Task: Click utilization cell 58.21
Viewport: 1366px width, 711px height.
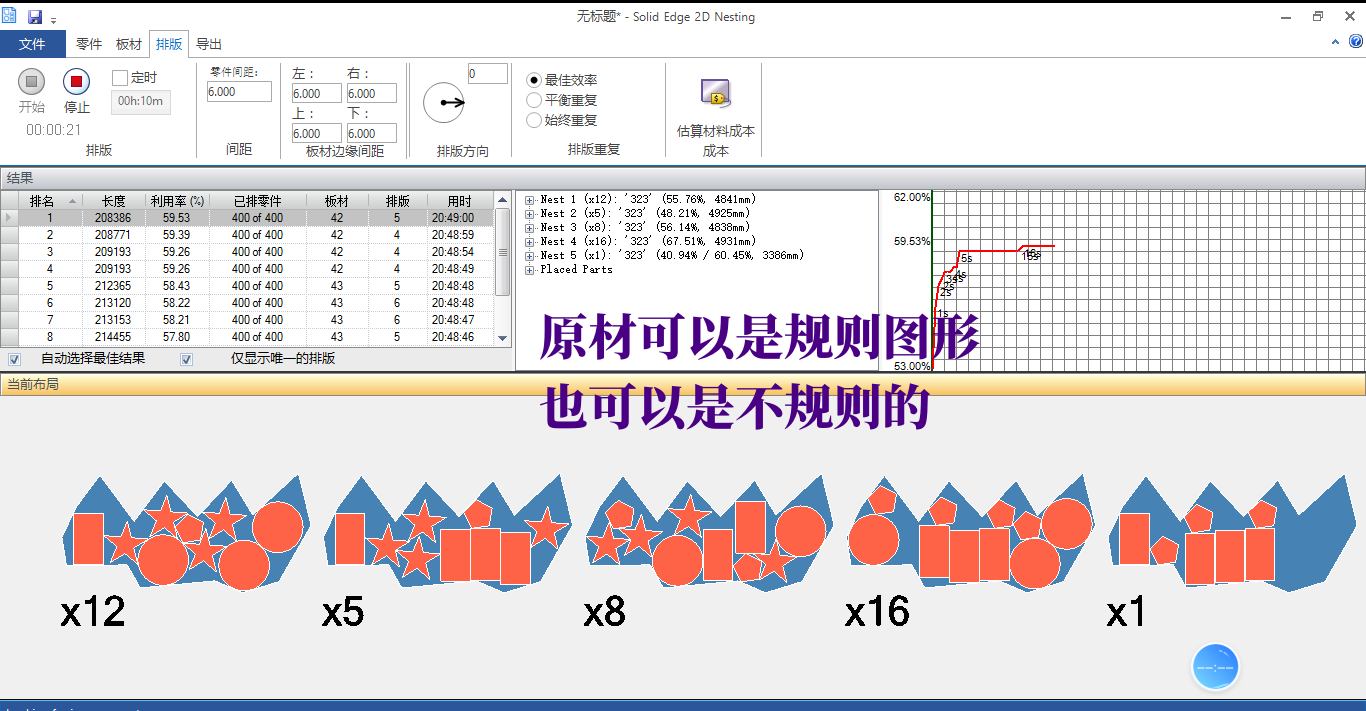Action: click(x=177, y=320)
